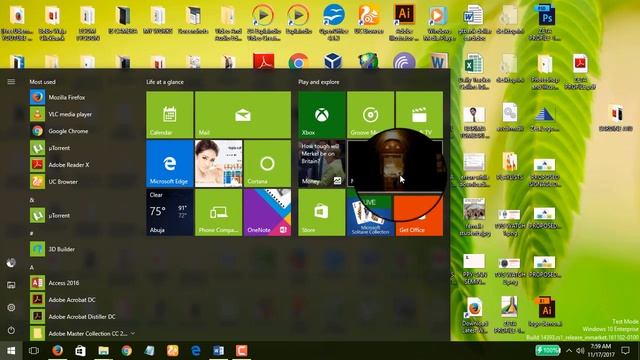This screenshot has height=360, width=640.
Task: Open File Explorer from Start sidebar
Action: click(x=11, y=285)
